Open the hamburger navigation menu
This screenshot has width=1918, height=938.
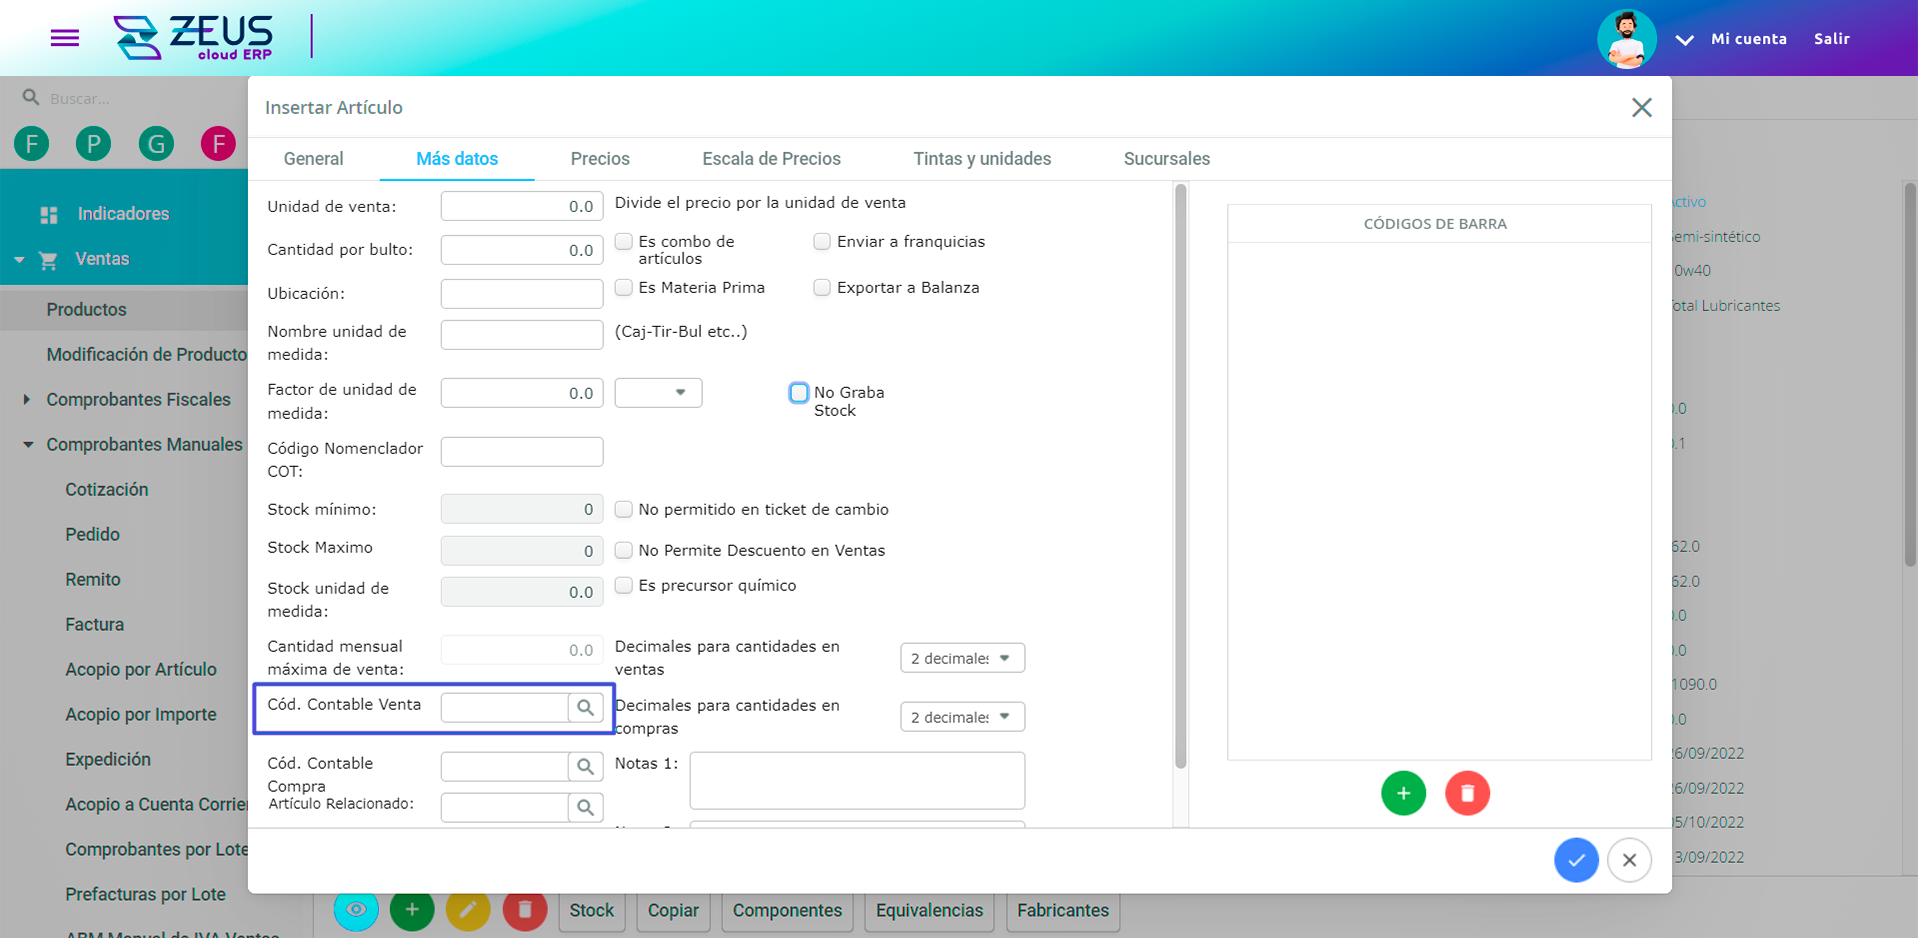(64, 38)
